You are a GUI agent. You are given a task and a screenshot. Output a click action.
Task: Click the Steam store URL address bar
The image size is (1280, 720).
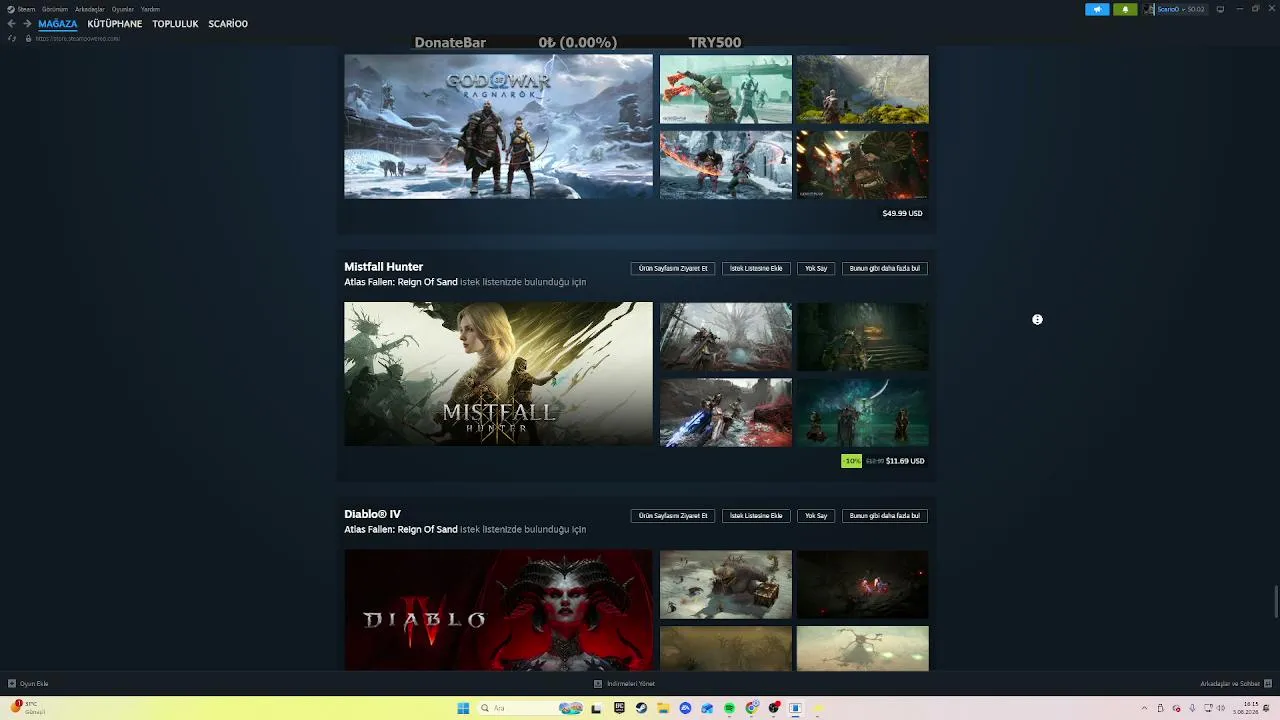pos(77,38)
